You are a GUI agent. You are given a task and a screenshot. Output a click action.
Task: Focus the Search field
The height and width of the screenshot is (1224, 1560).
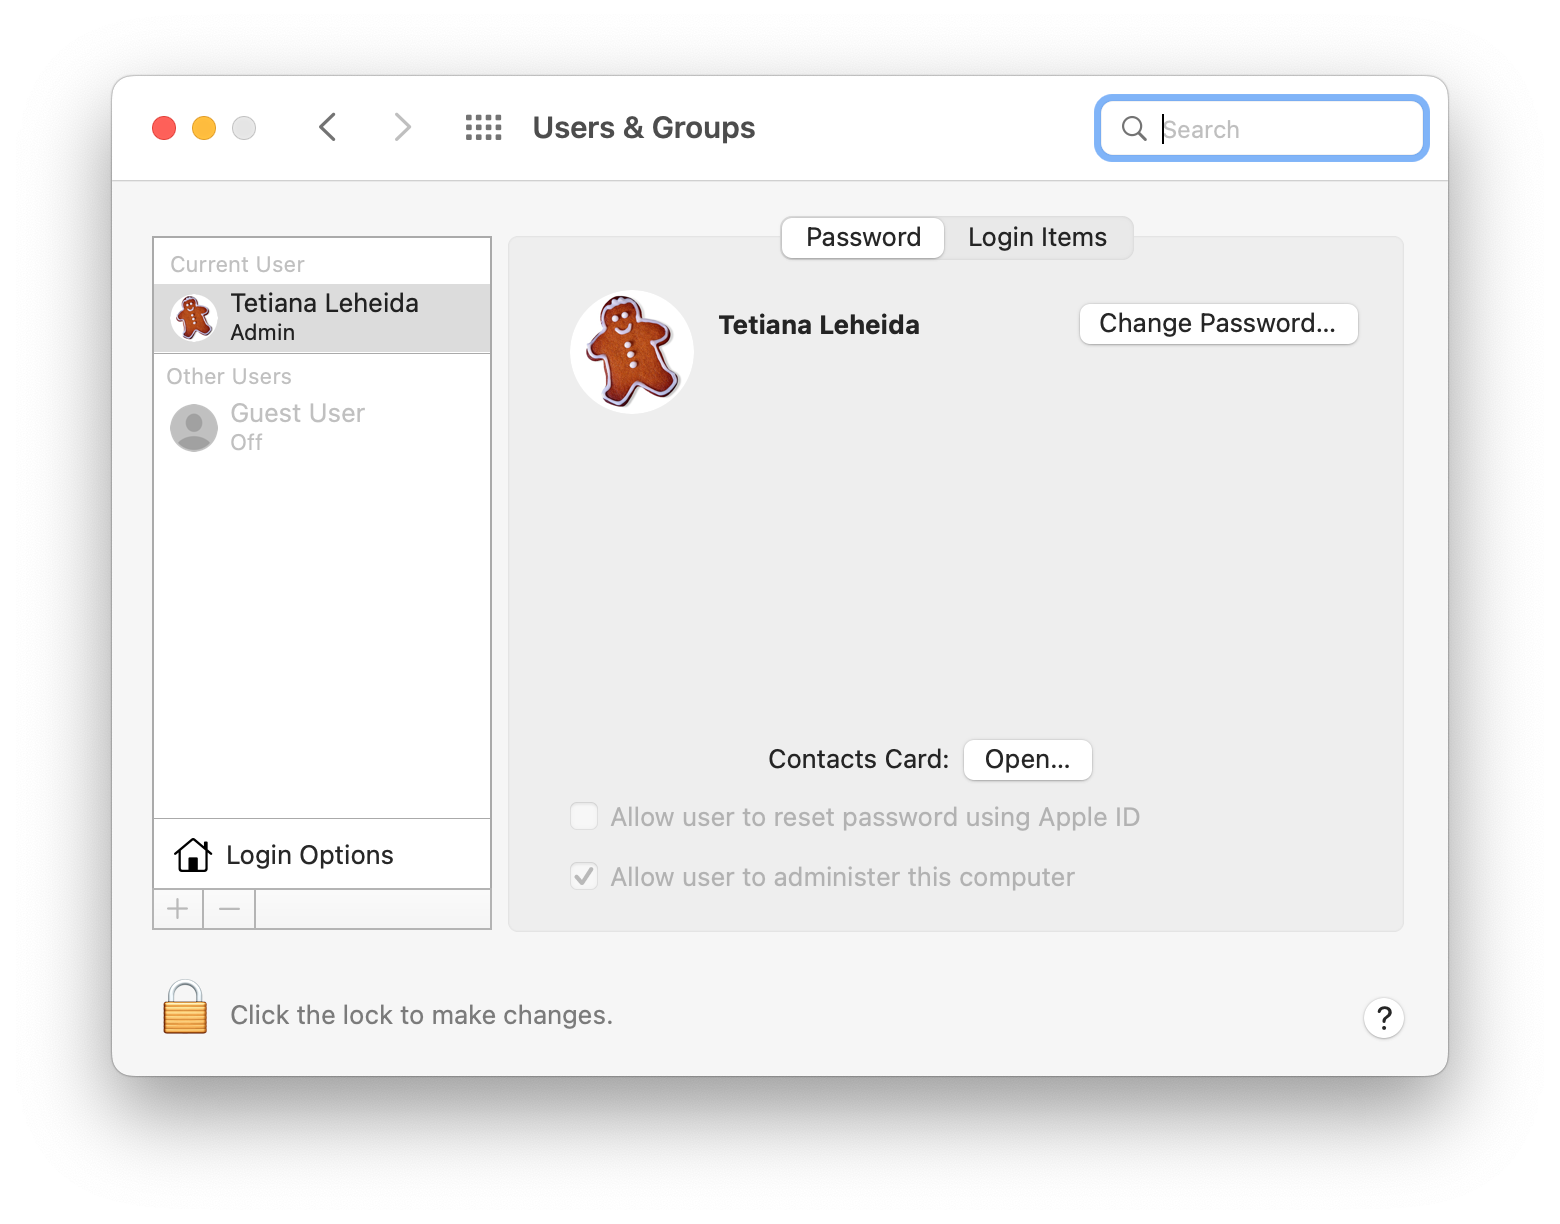coord(1262,128)
